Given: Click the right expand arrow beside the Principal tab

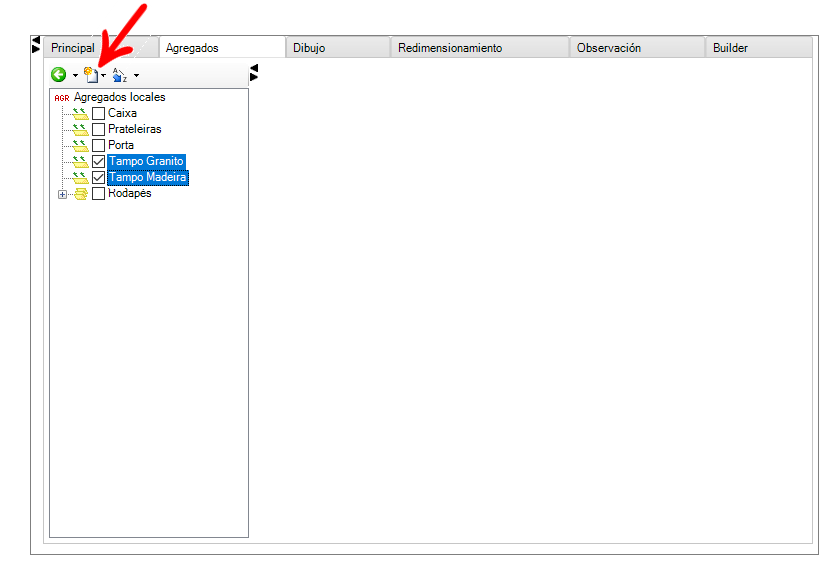Looking at the screenshot, I should 36,49.
